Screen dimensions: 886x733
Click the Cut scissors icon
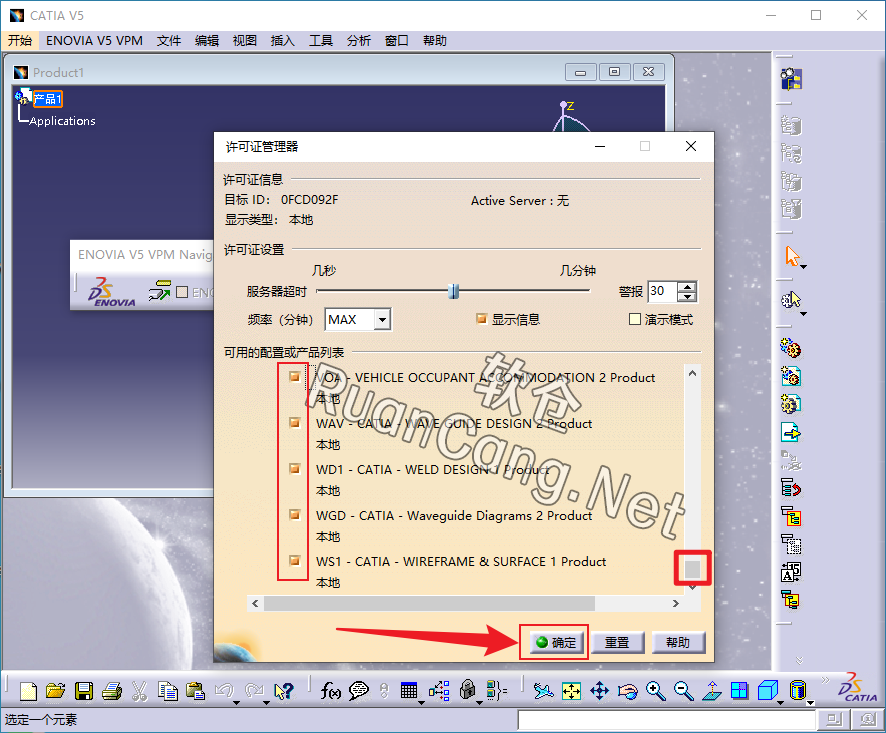pyautogui.click(x=139, y=691)
